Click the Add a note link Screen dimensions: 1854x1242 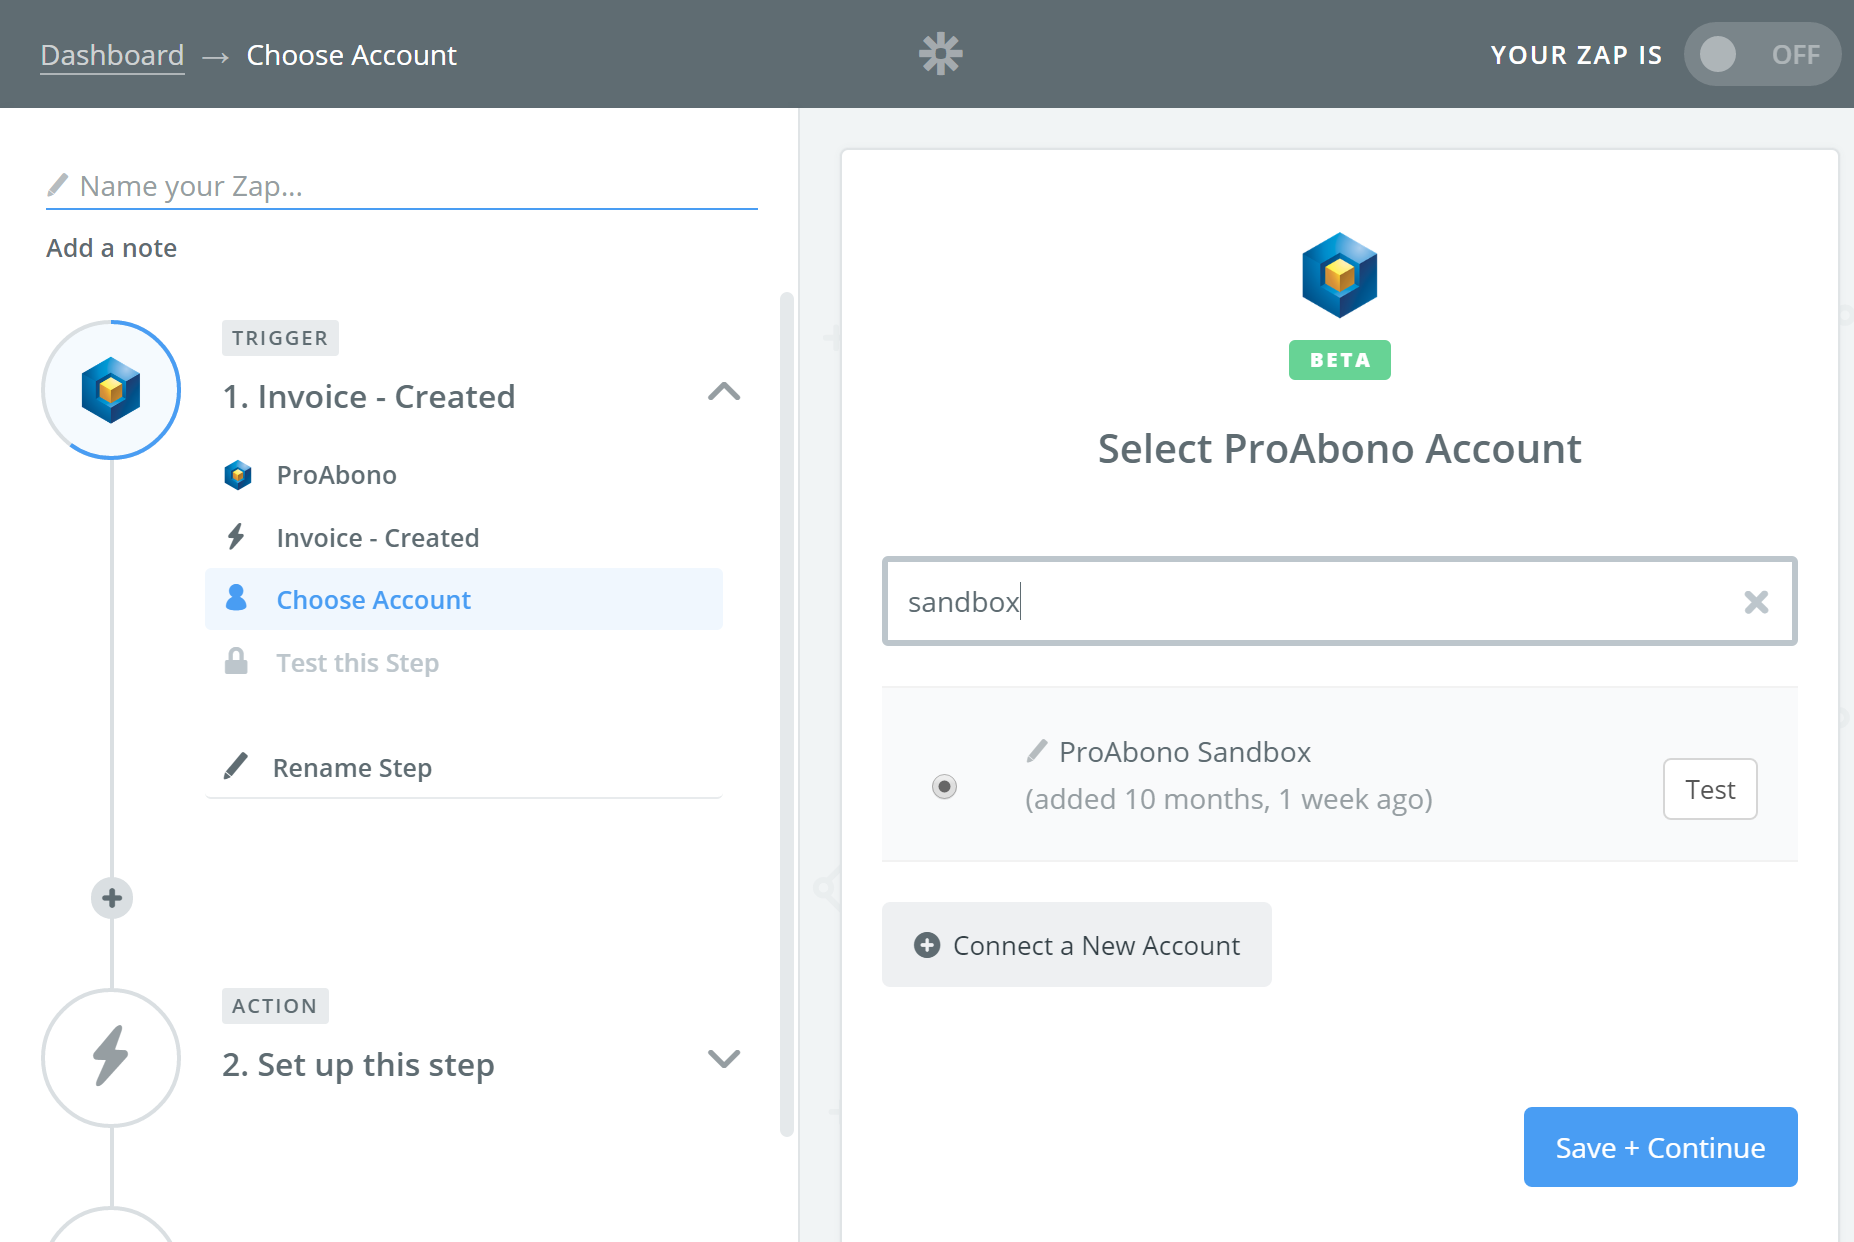(112, 248)
